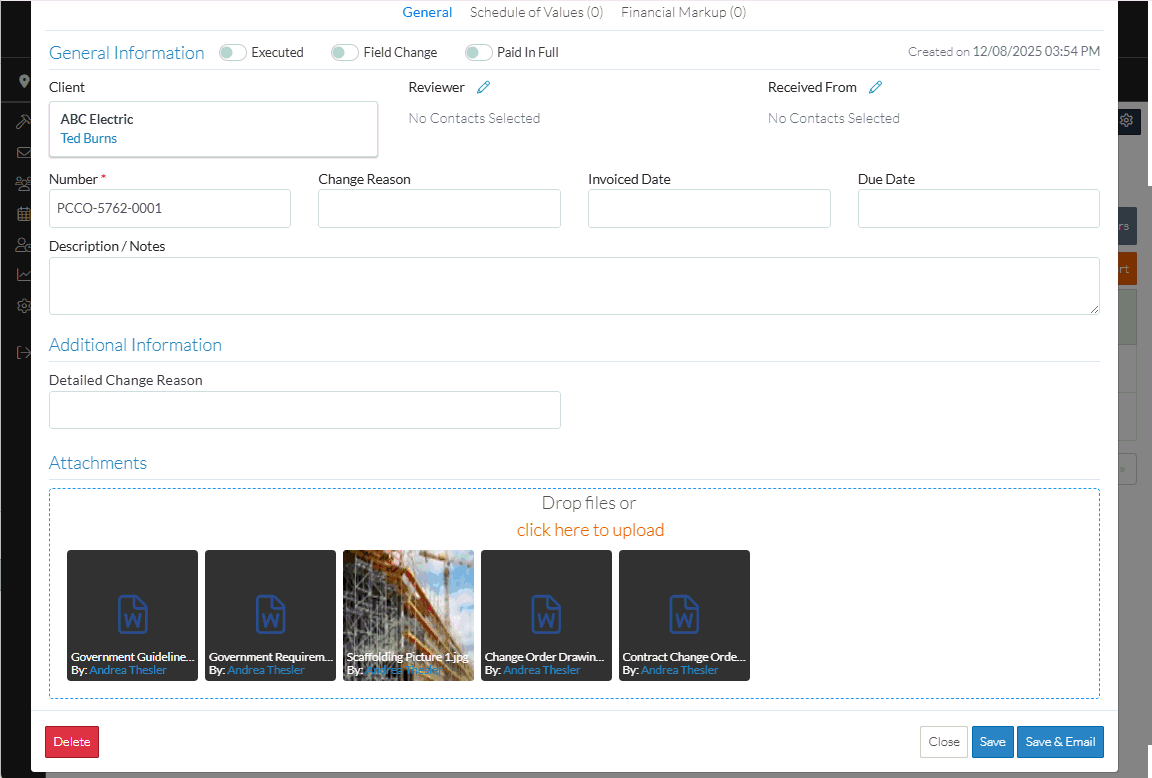Click the envelope mail icon in left sidebar
The height and width of the screenshot is (778, 1152).
pyautogui.click(x=23, y=153)
